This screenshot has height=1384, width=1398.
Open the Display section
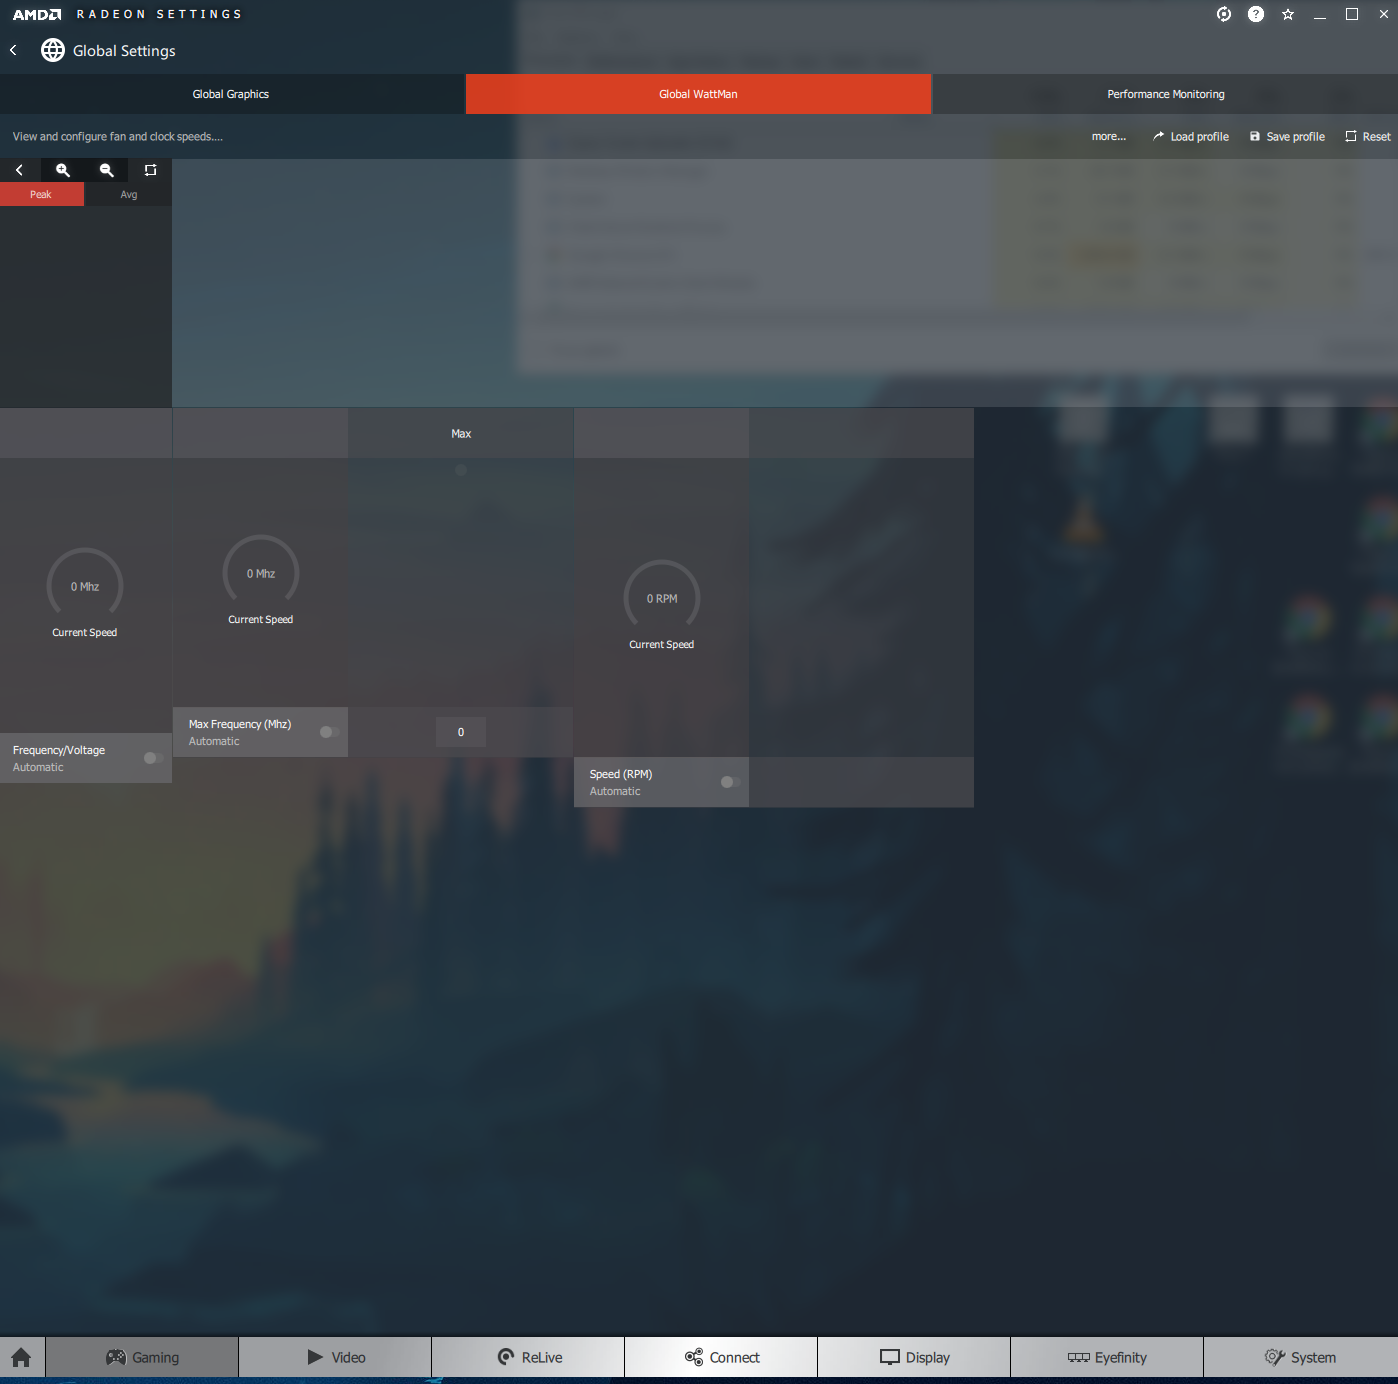pyautogui.click(x=914, y=1357)
